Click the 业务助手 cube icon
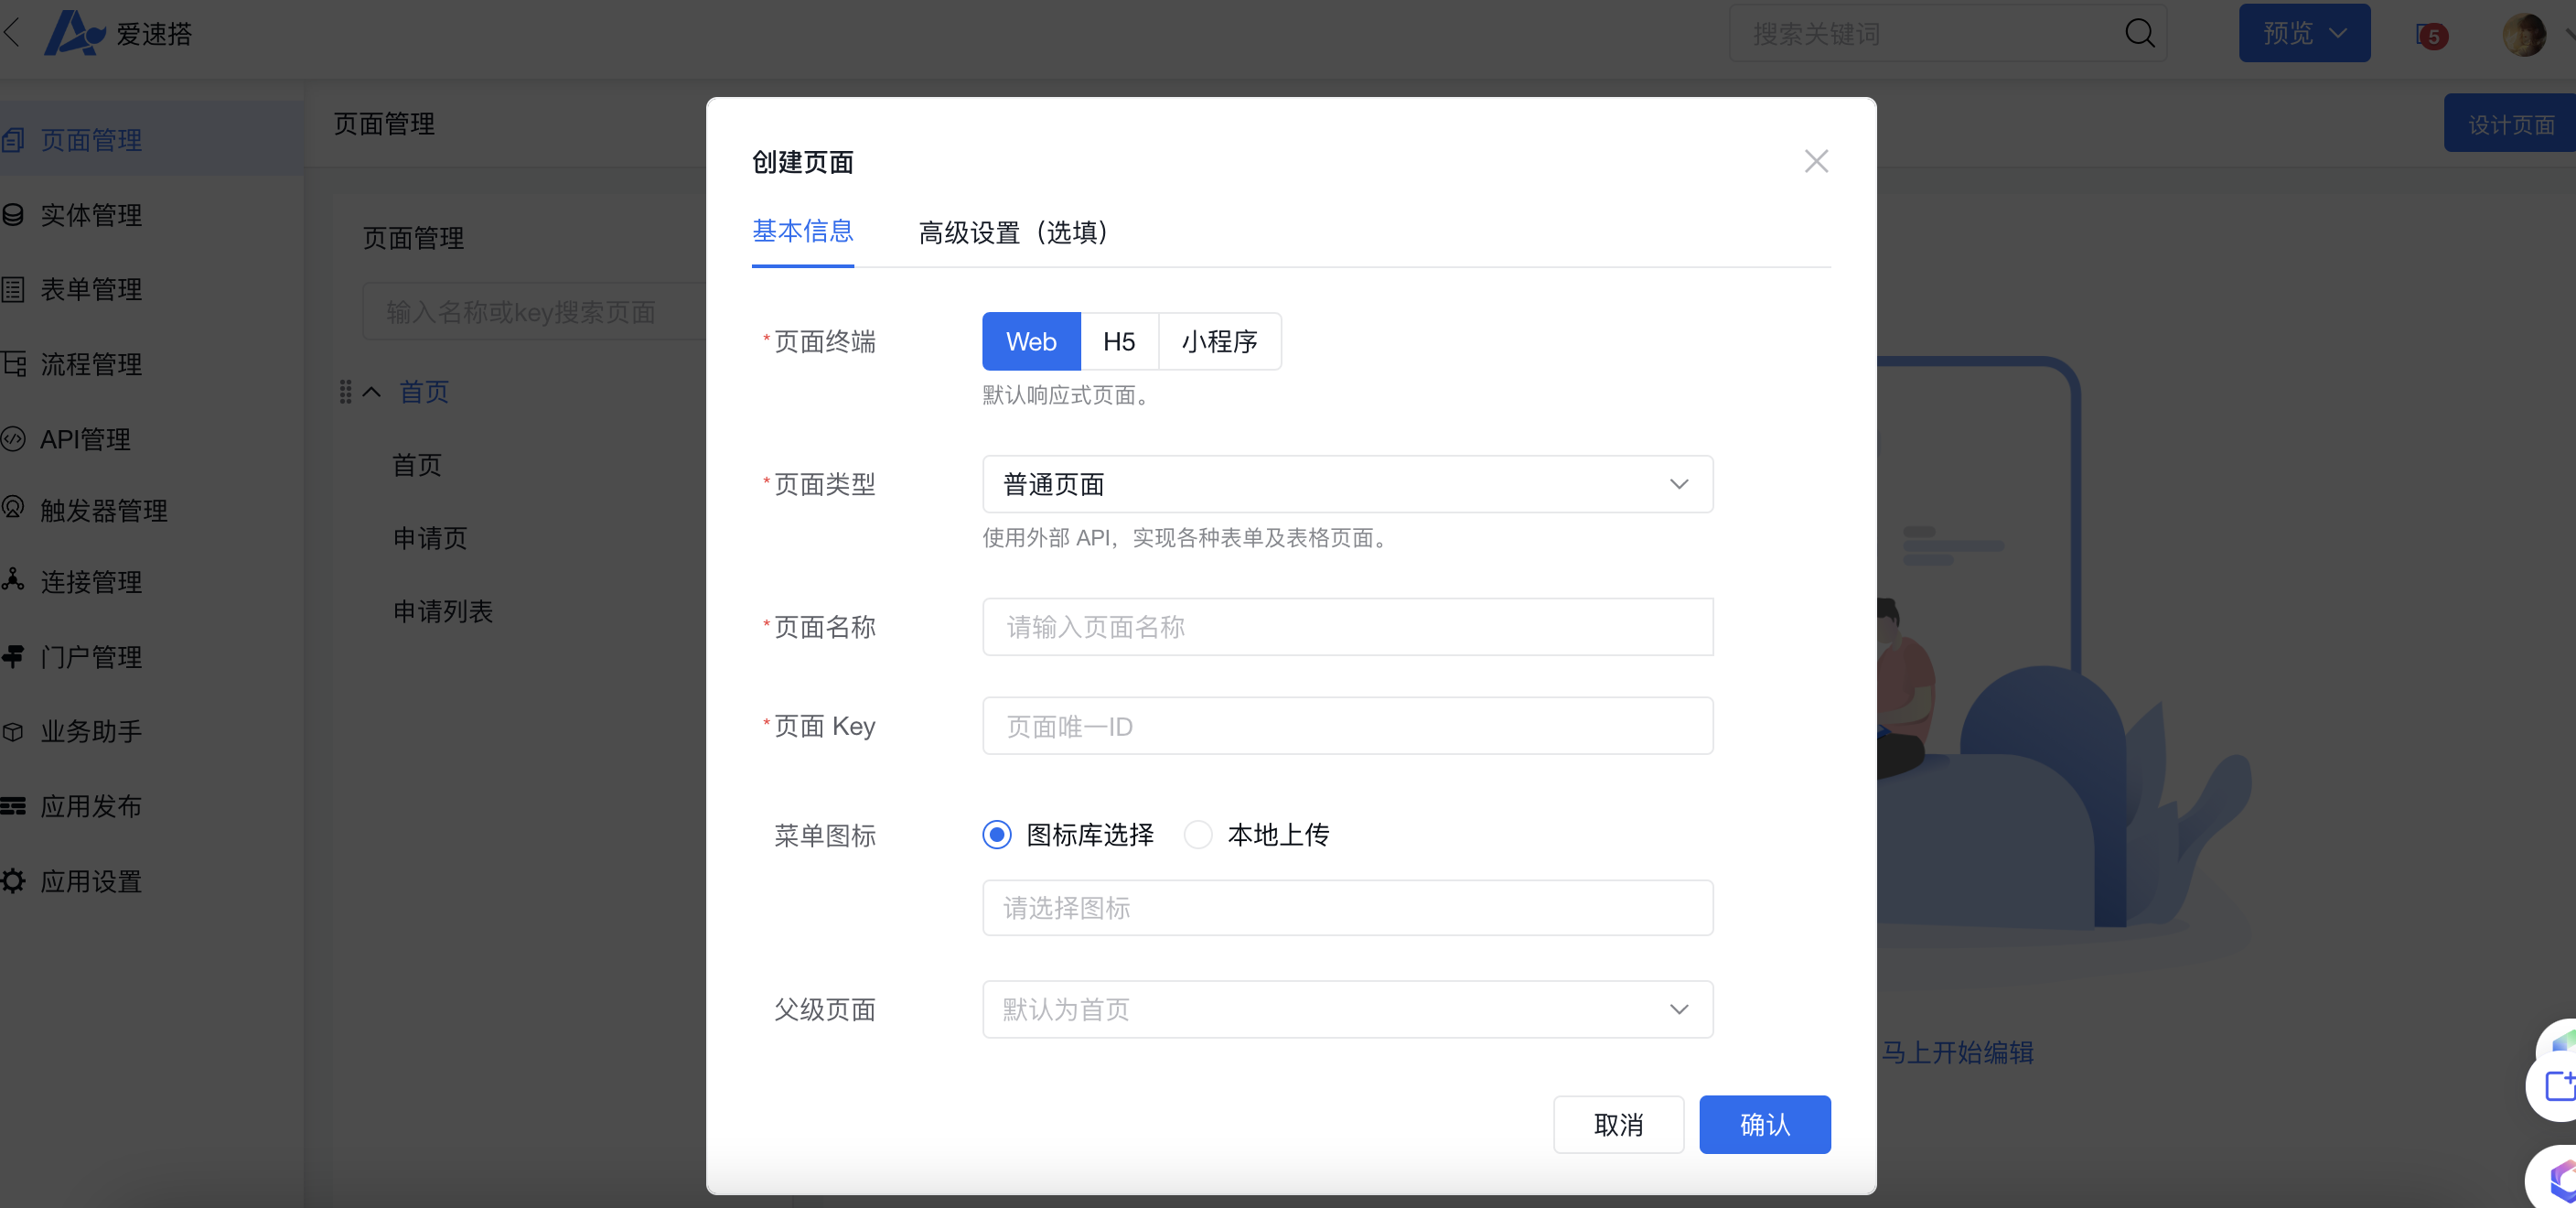The height and width of the screenshot is (1208, 2576). tap(13, 731)
